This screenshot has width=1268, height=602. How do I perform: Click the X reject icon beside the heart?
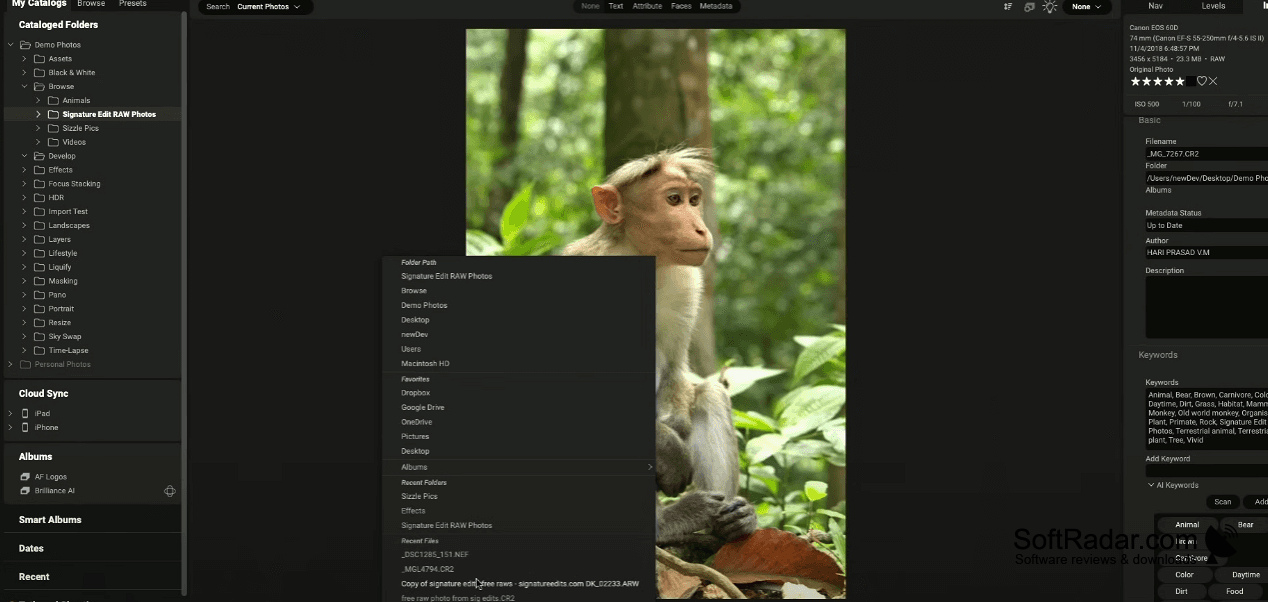pos(1213,81)
